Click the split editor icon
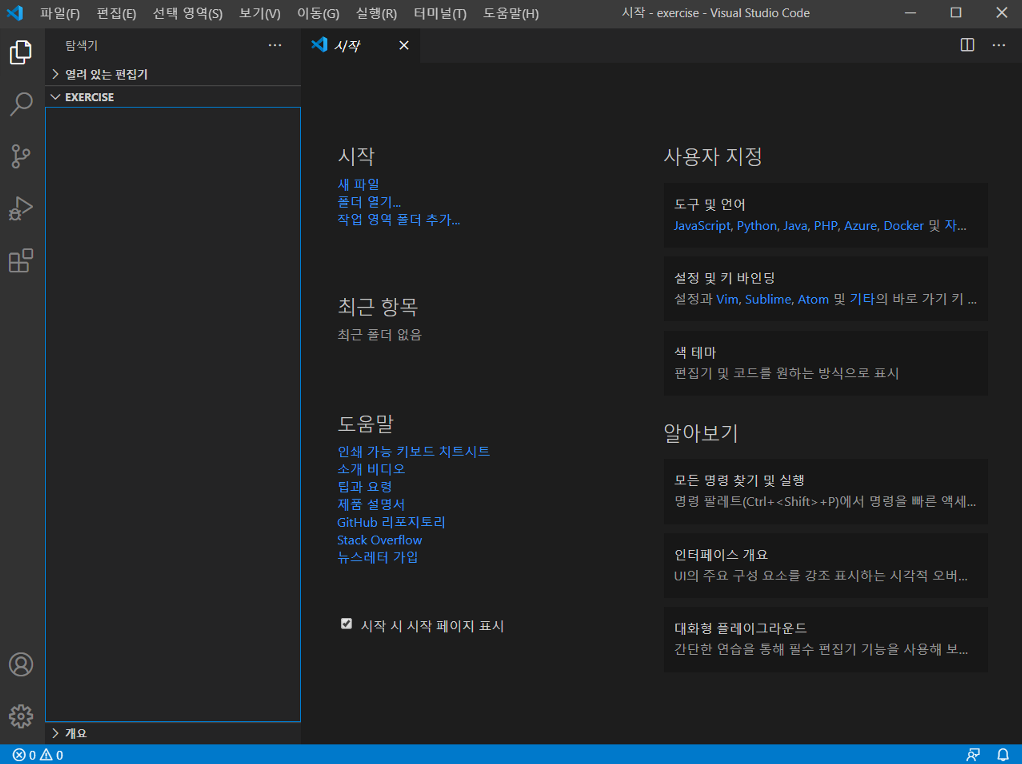 pos(967,45)
